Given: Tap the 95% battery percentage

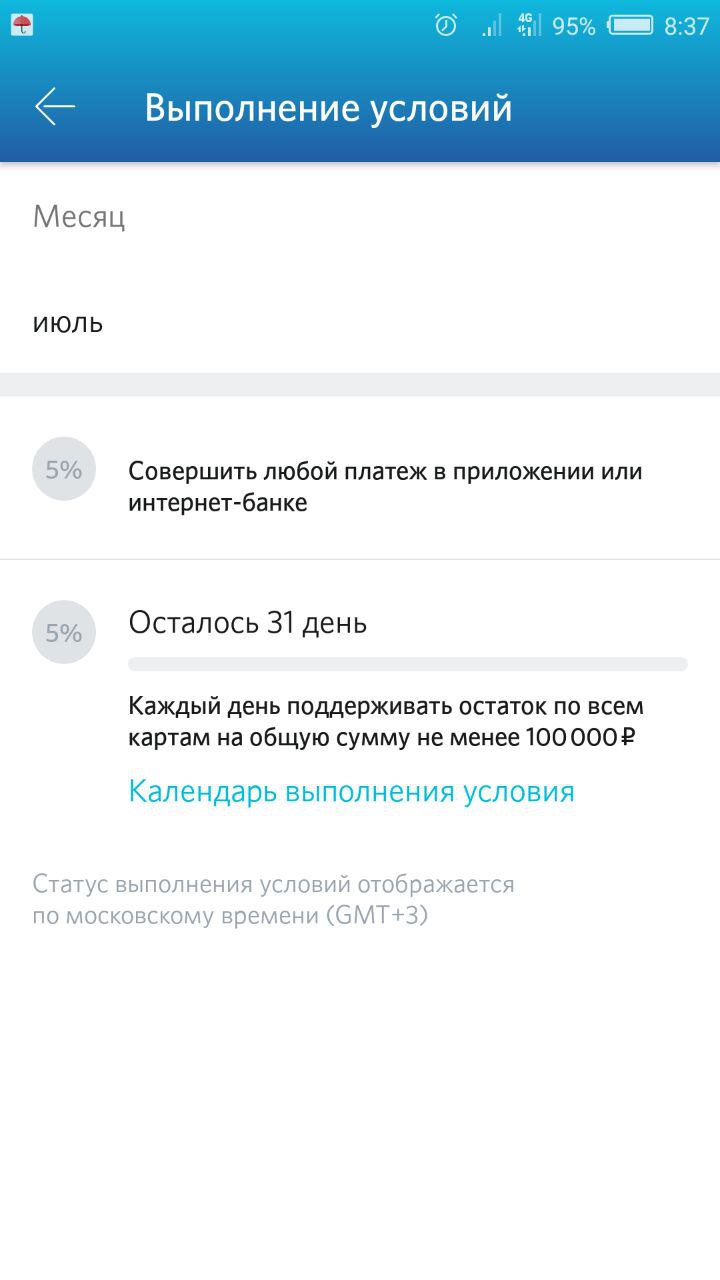Looking at the screenshot, I should click(x=574, y=26).
